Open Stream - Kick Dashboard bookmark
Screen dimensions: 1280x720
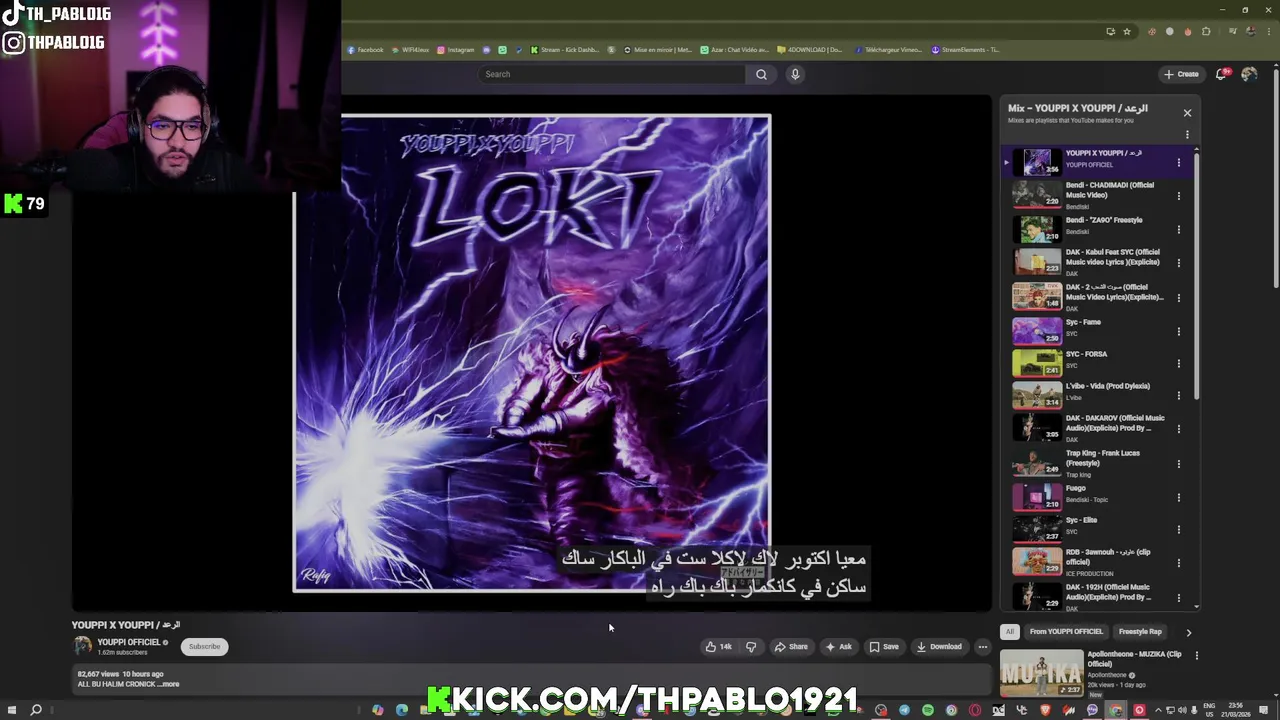point(564,50)
